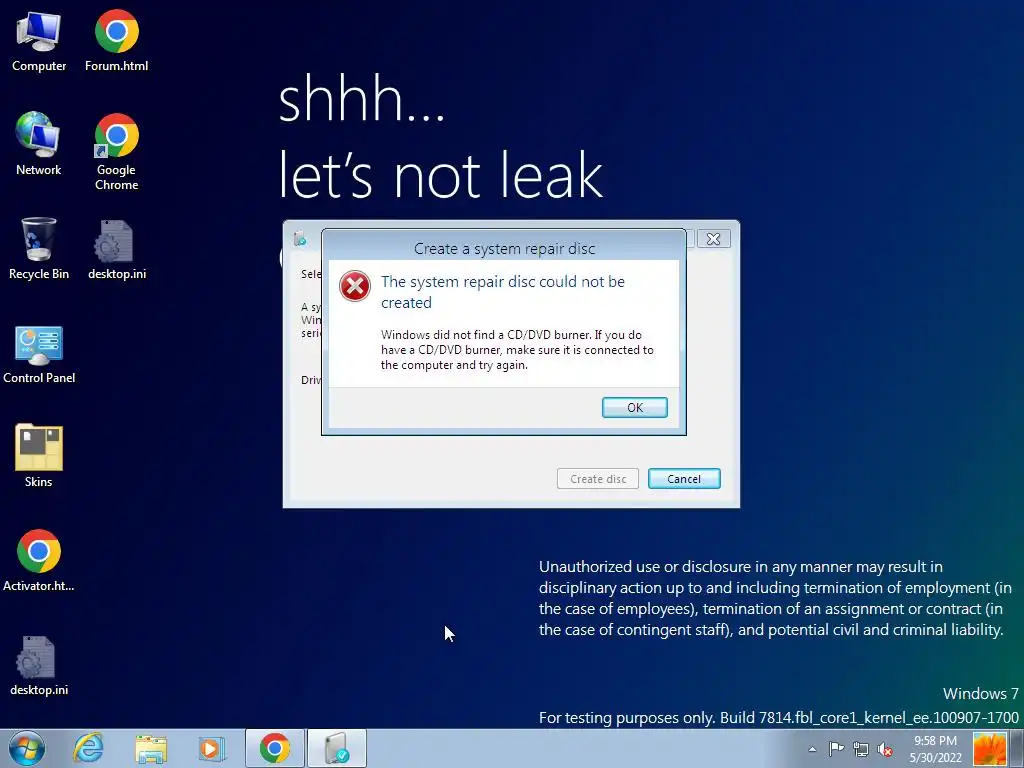This screenshot has width=1024, height=768.
Task: Click Cancel in the repair disc window
Action: (684, 479)
